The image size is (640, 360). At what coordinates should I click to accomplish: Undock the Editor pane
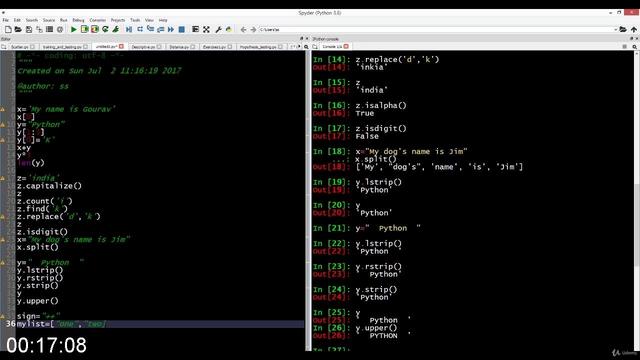[x=302, y=39]
